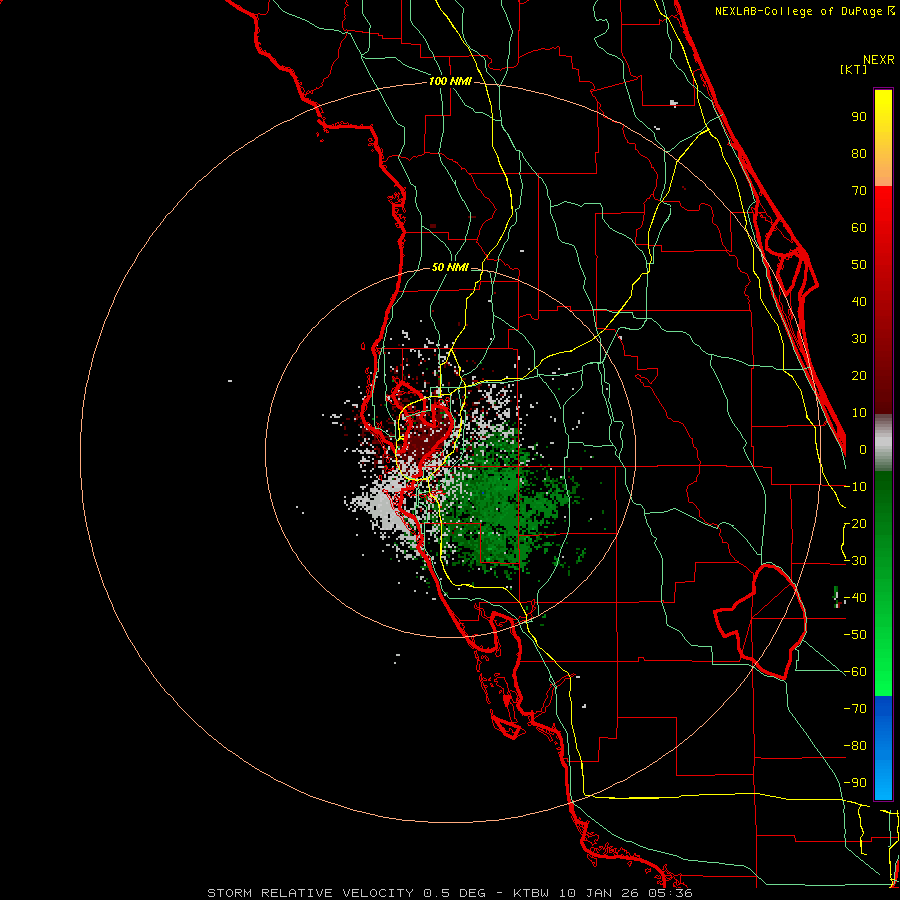Click the -50 scale value
The width and height of the screenshot is (900, 900).
coord(855,635)
